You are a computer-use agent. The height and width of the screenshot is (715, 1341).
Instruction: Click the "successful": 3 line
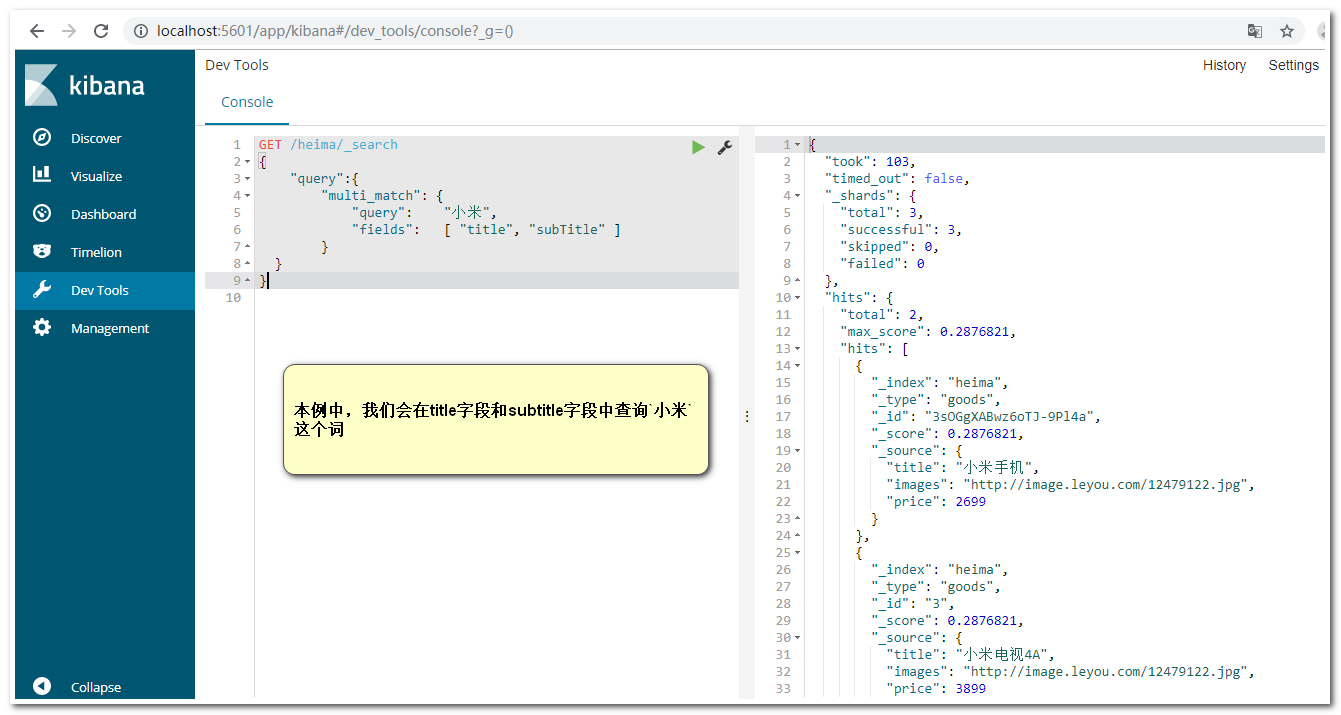pyautogui.click(x=901, y=230)
